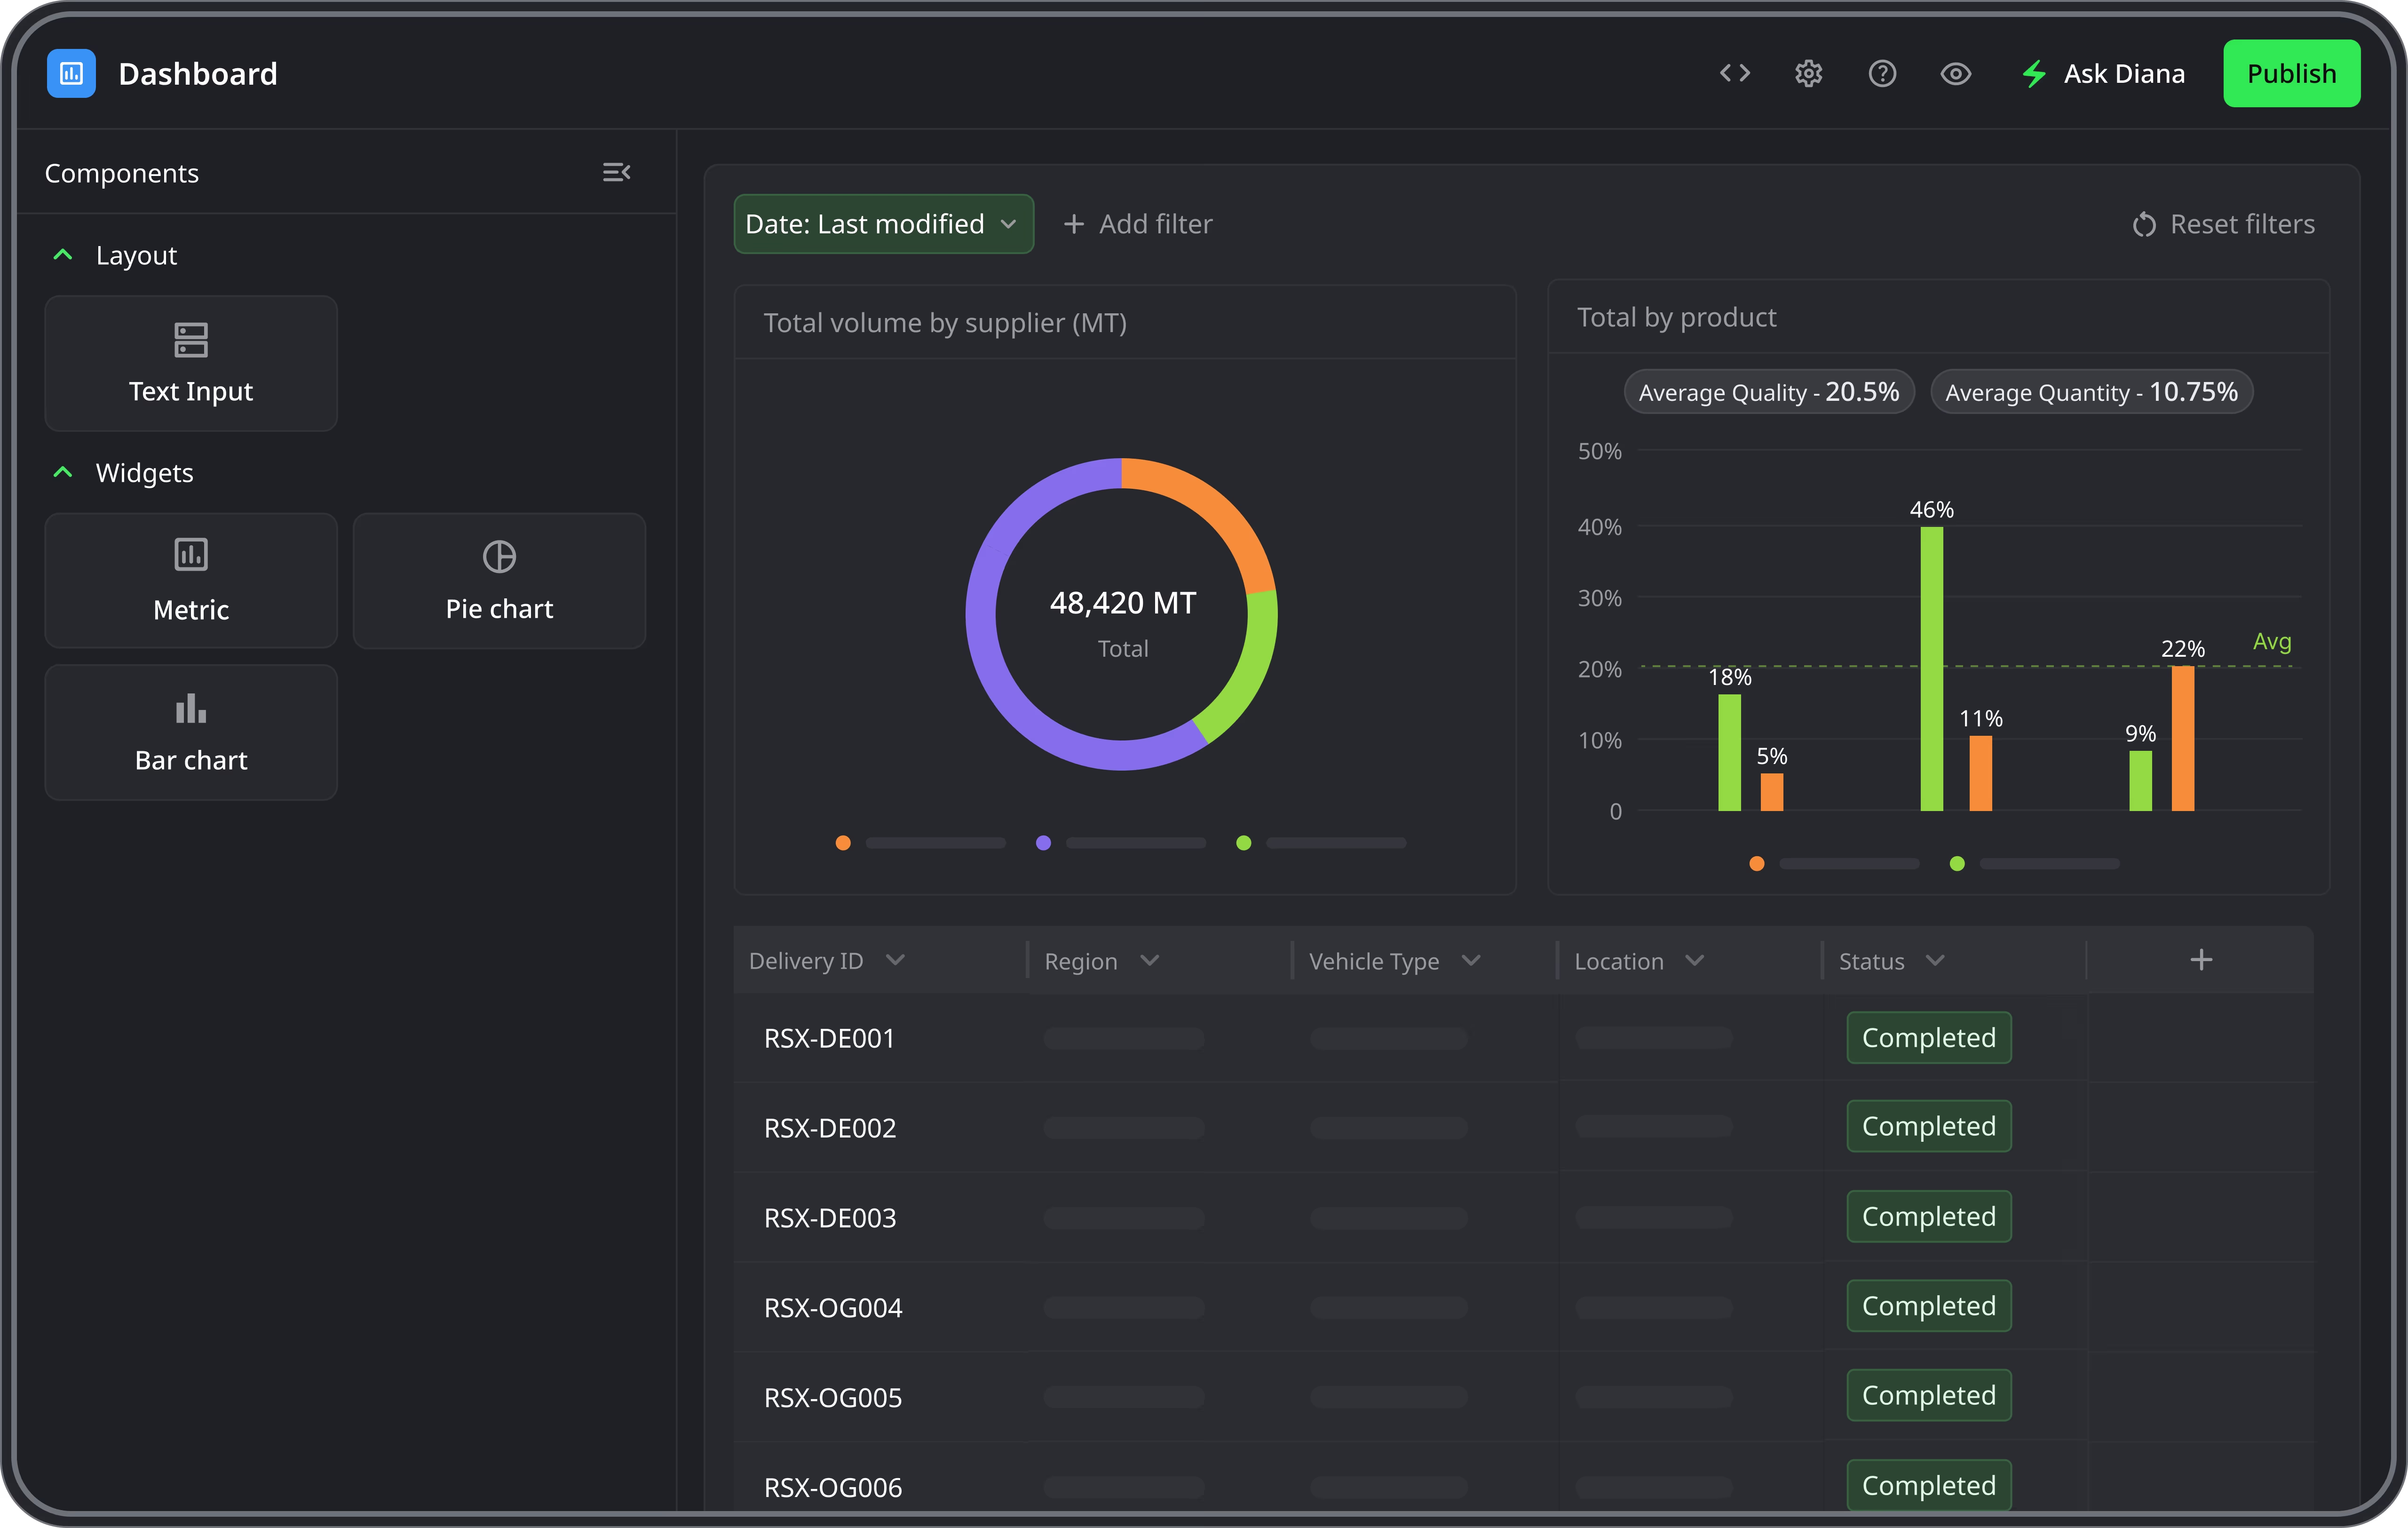The image size is (2408, 1528).
Task: Click the green legend dot under donut chart
Action: point(1243,843)
